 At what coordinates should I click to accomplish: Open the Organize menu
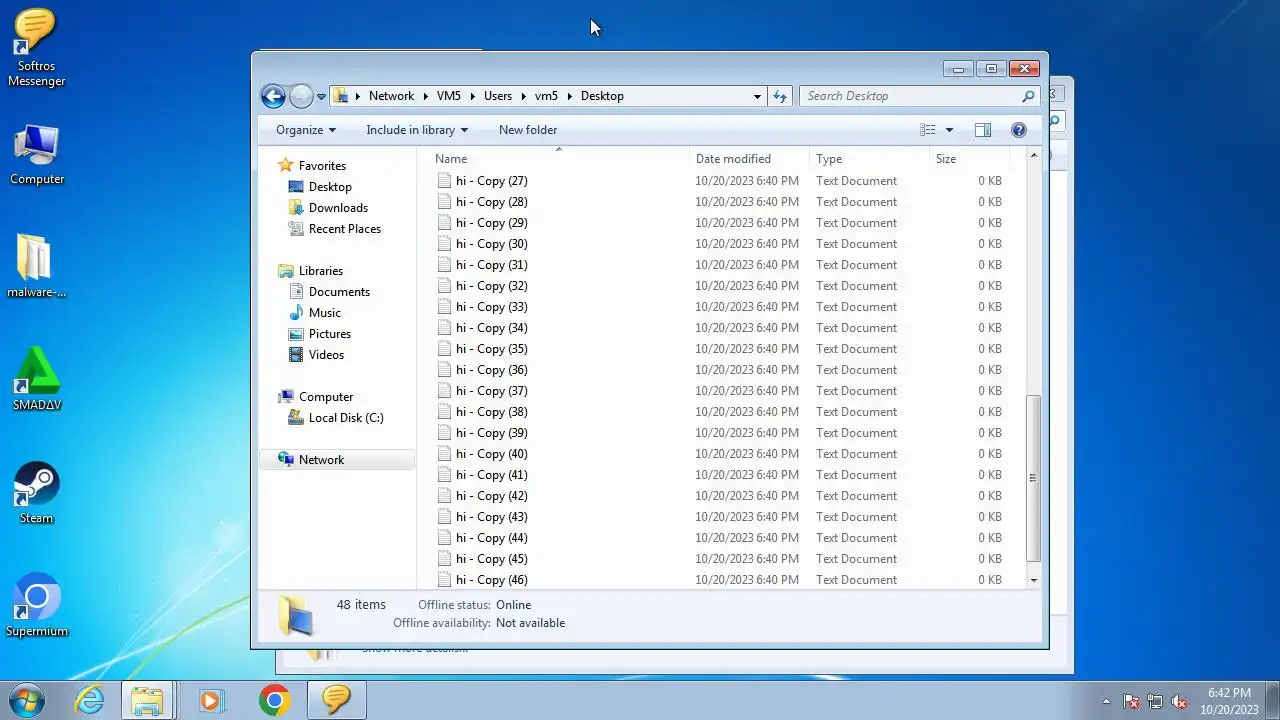pyautogui.click(x=306, y=130)
